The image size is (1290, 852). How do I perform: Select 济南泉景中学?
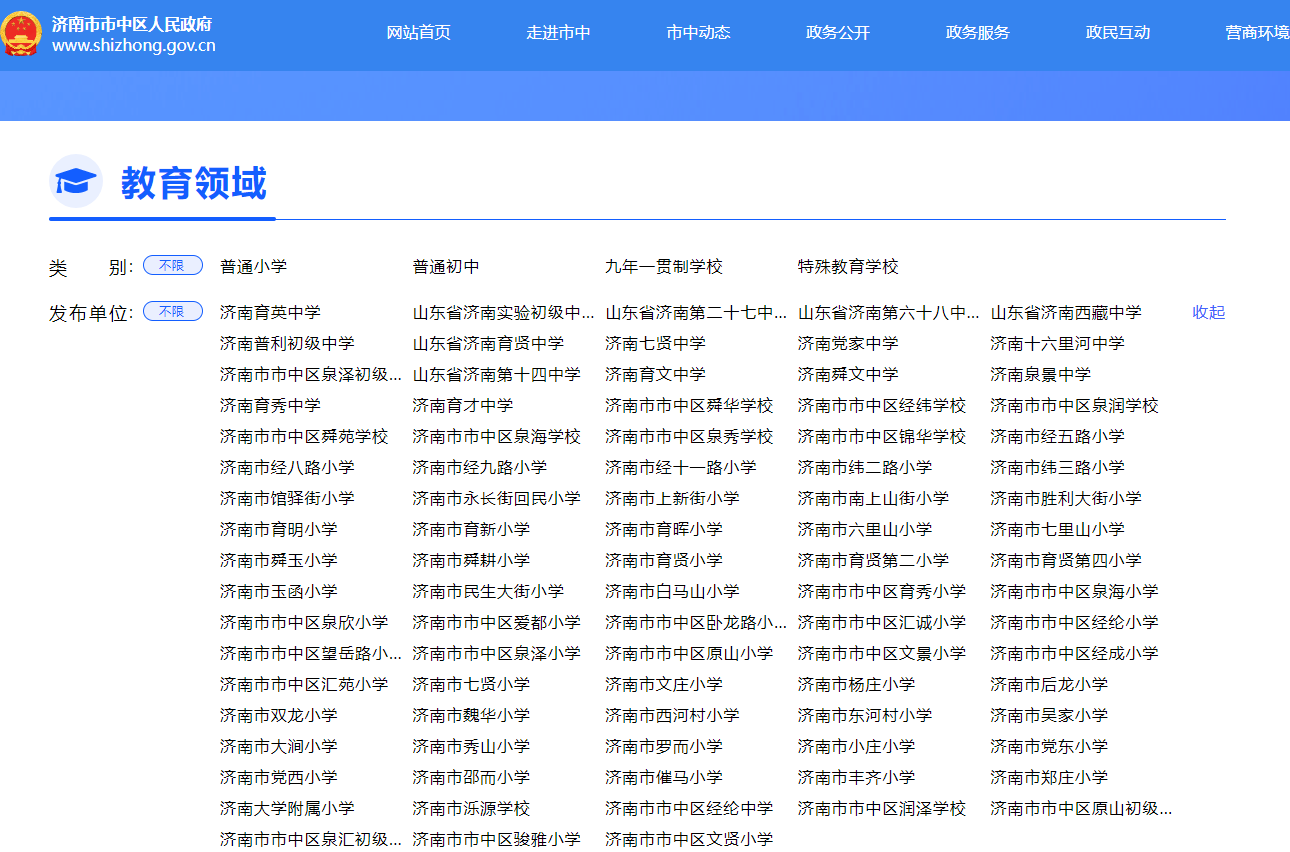[x=1040, y=374]
